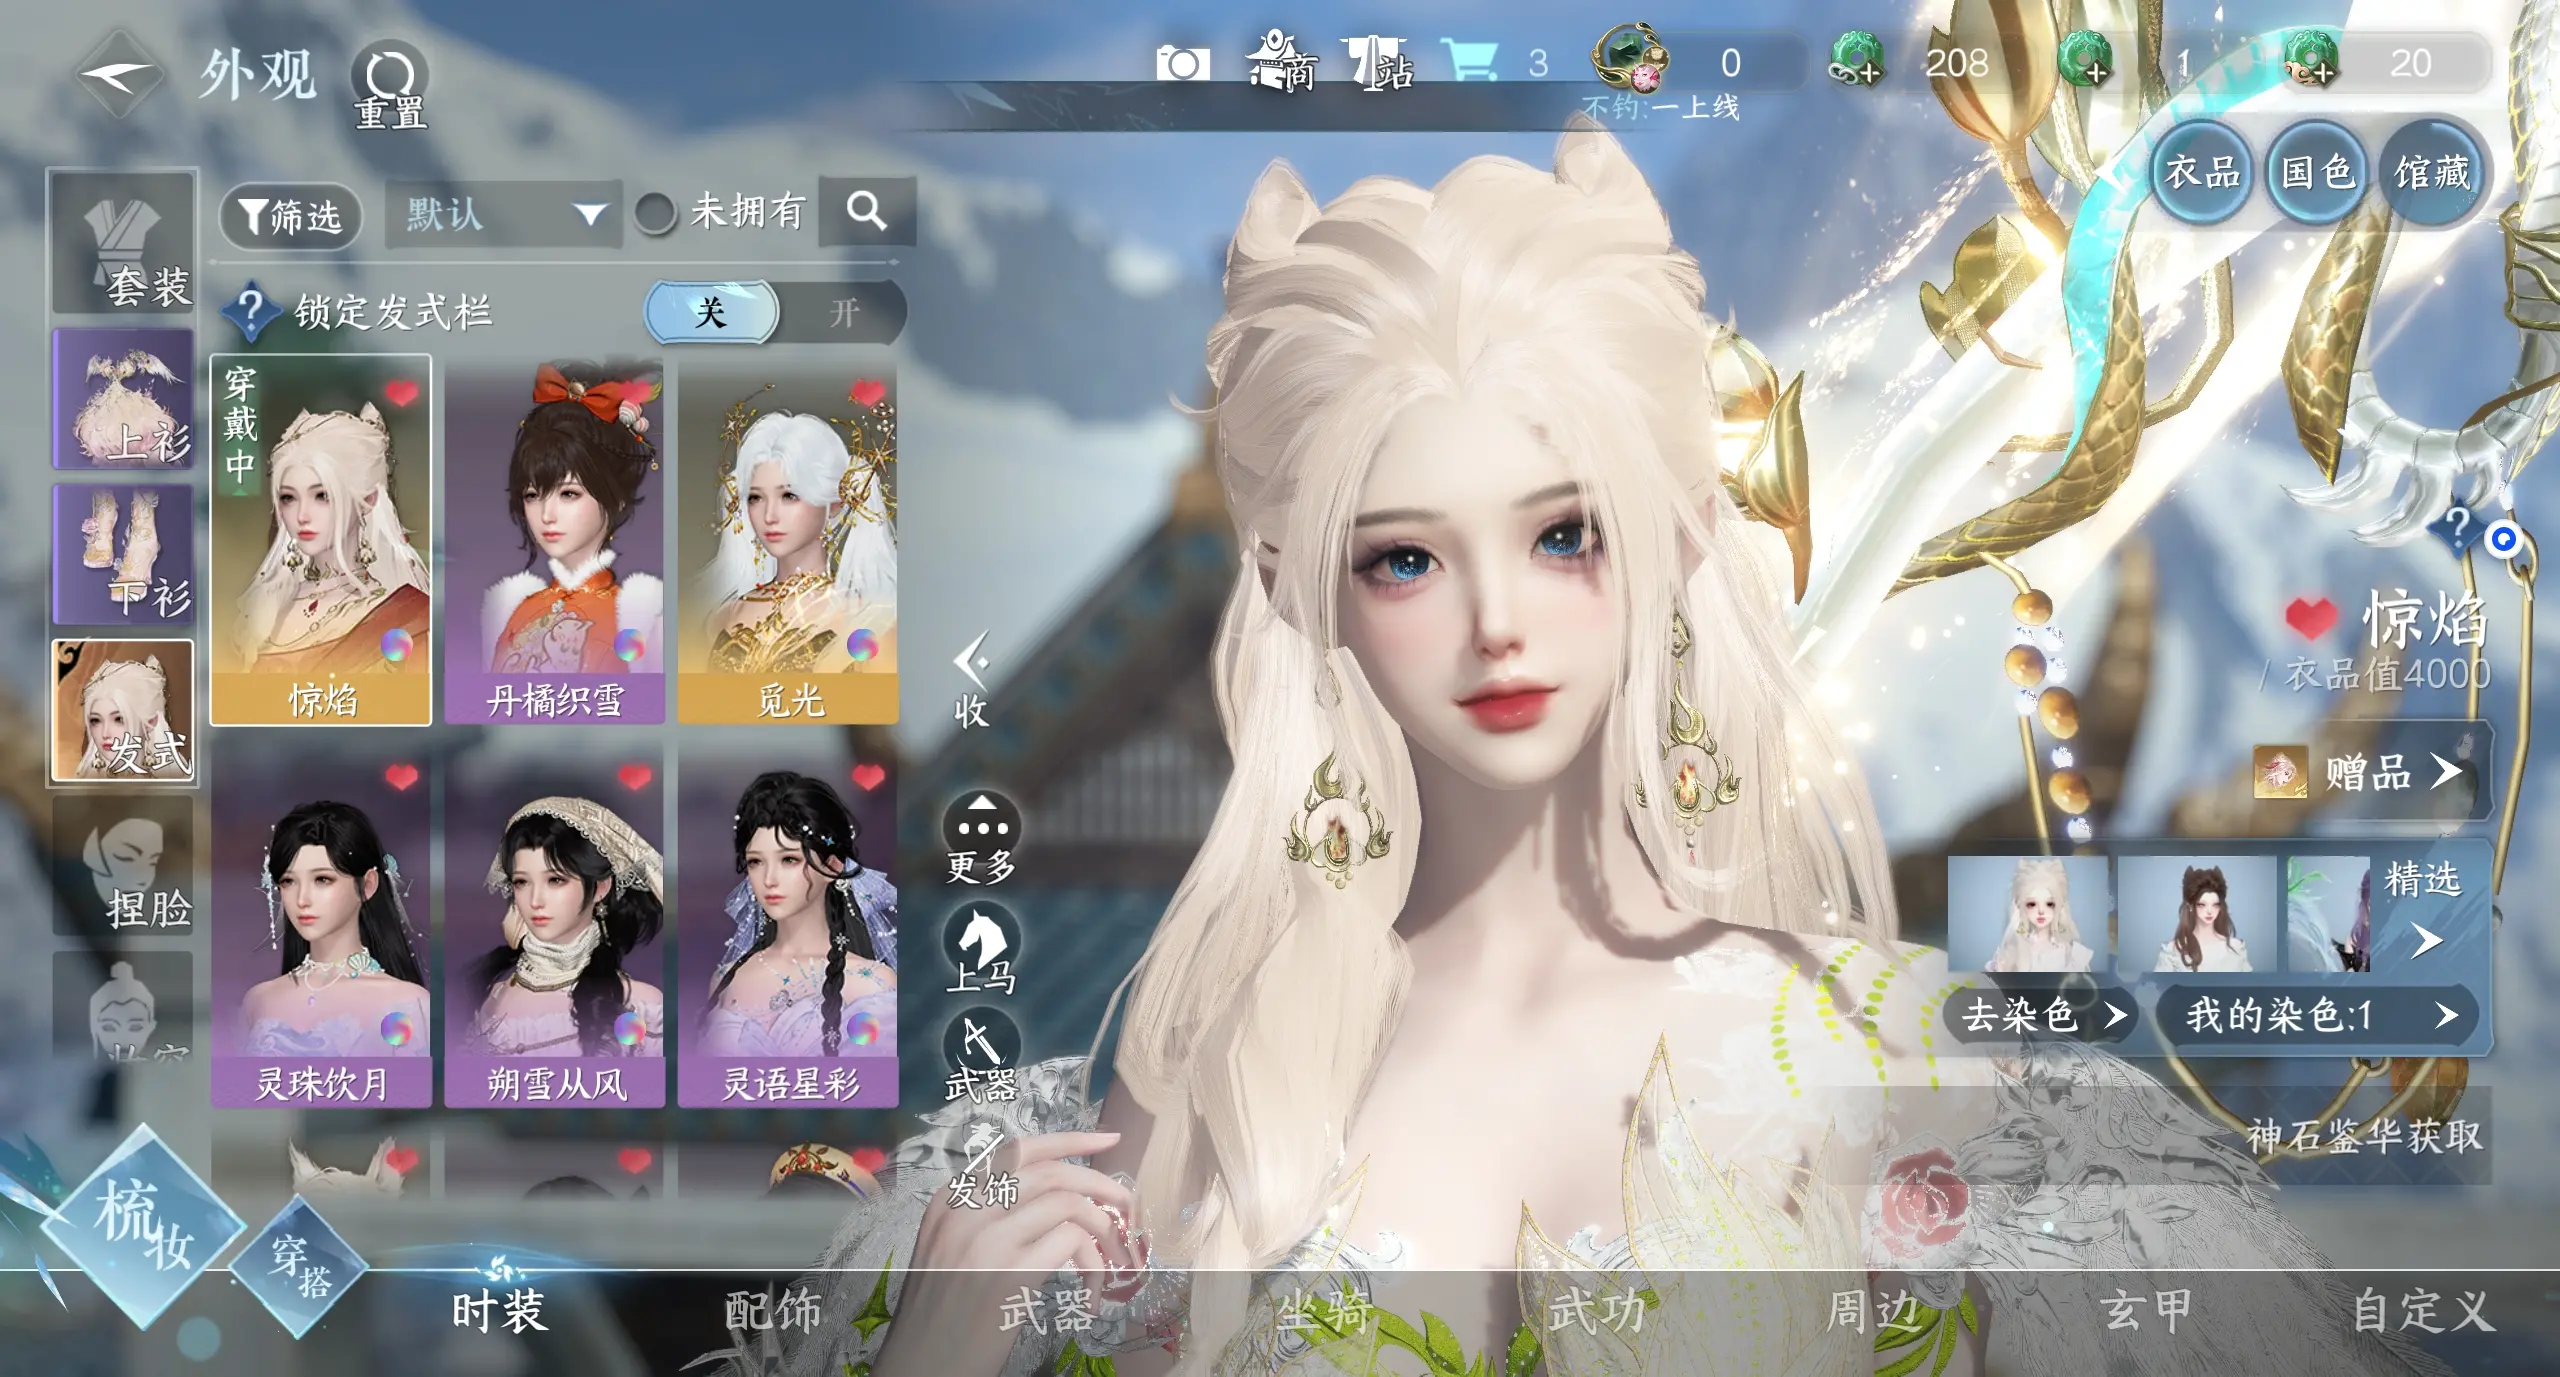The width and height of the screenshot is (2560, 1377).
Task: Switch to the 配饰 accessories tab
Action: (x=773, y=1310)
